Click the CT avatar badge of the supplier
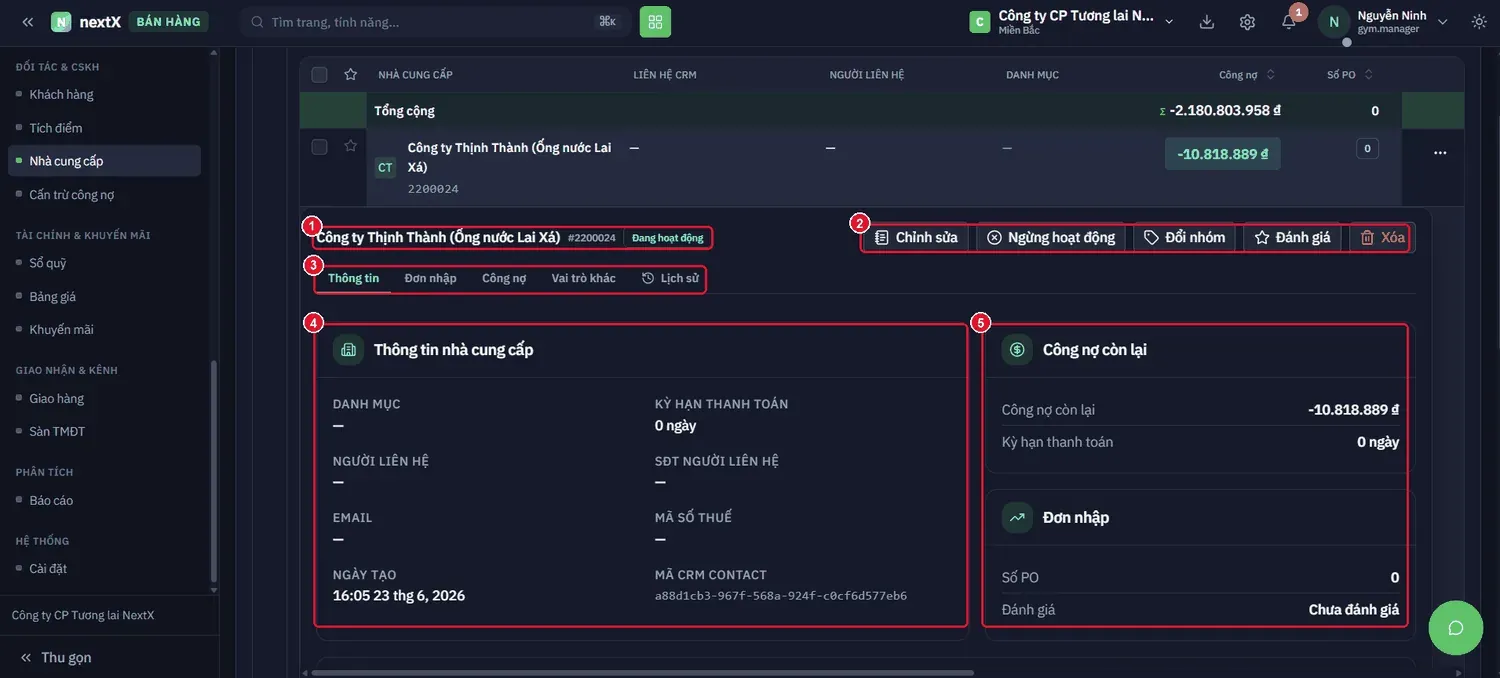 [385, 167]
